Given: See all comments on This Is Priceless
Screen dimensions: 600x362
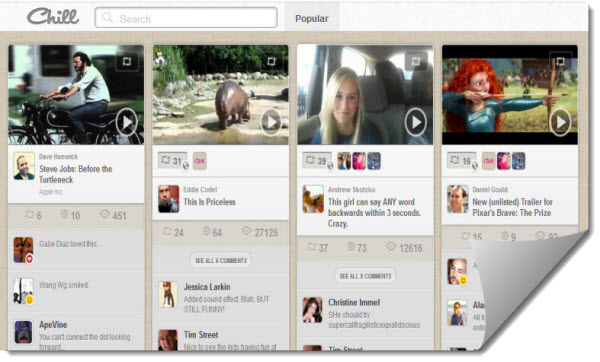Looking at the screenshot, I should click(221, 260).
